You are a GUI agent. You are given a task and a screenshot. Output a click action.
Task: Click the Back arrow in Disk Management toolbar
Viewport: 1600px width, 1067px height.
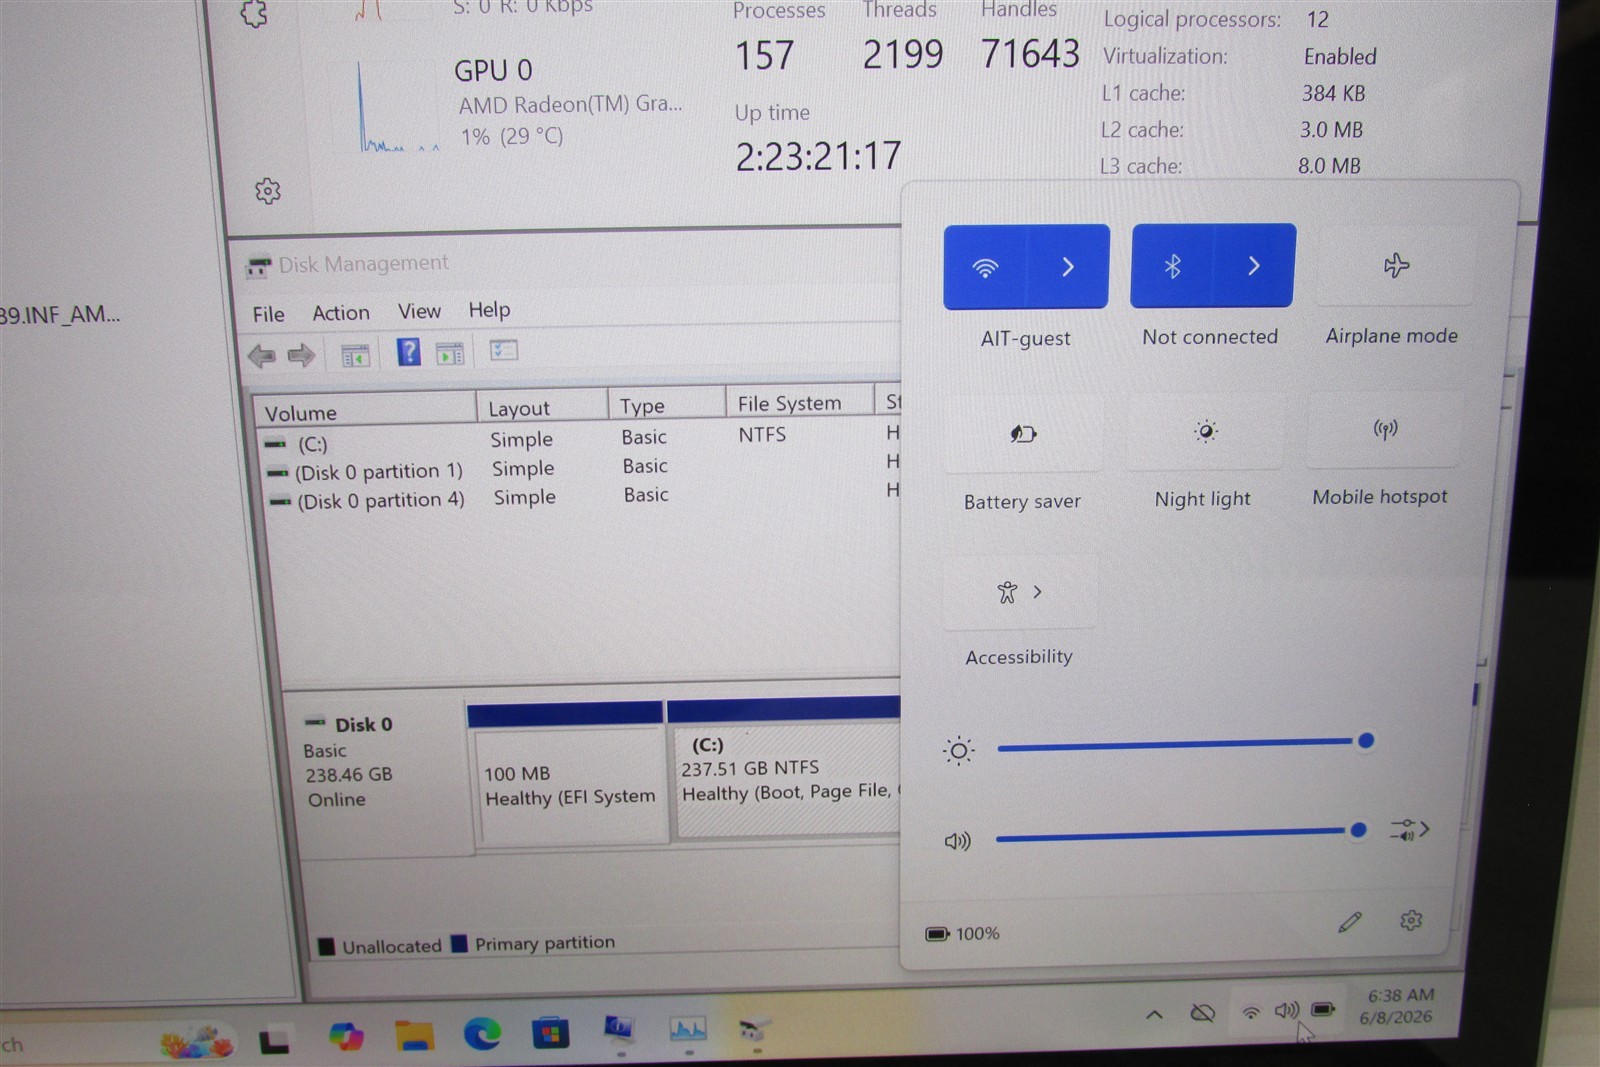click(262, 356)
